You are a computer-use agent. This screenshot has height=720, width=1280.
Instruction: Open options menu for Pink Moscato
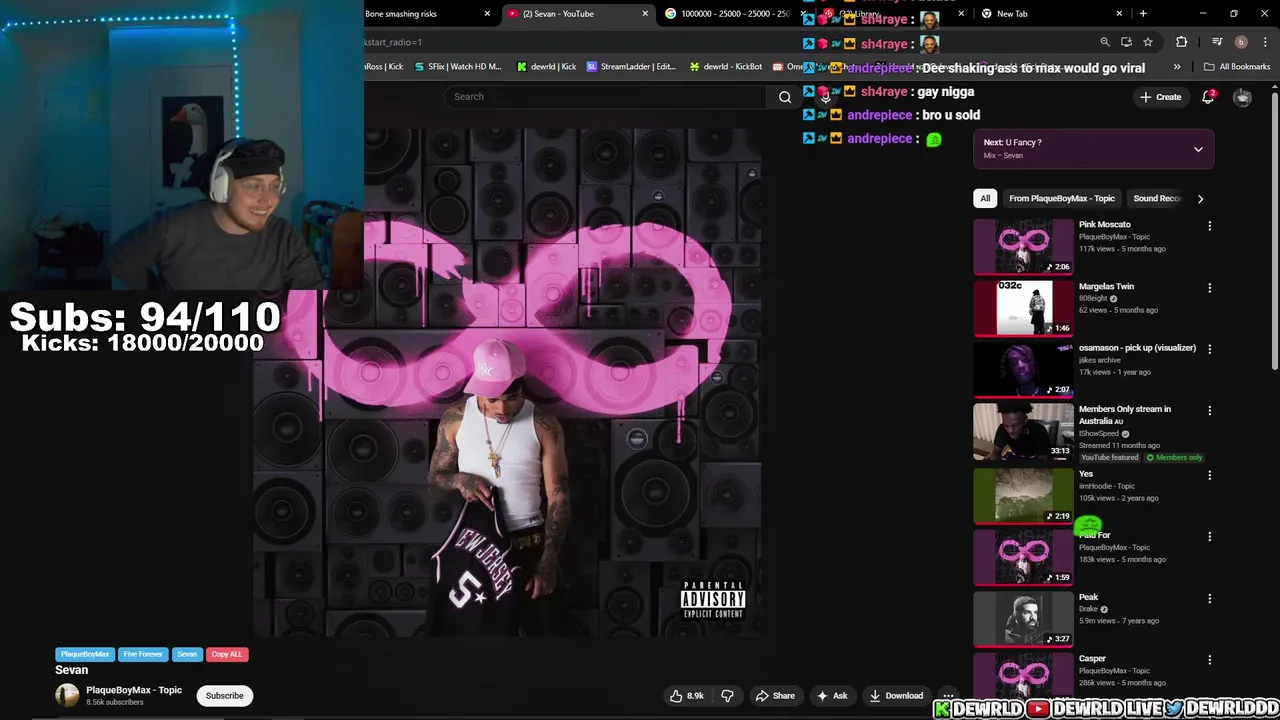coord(1209,226)
